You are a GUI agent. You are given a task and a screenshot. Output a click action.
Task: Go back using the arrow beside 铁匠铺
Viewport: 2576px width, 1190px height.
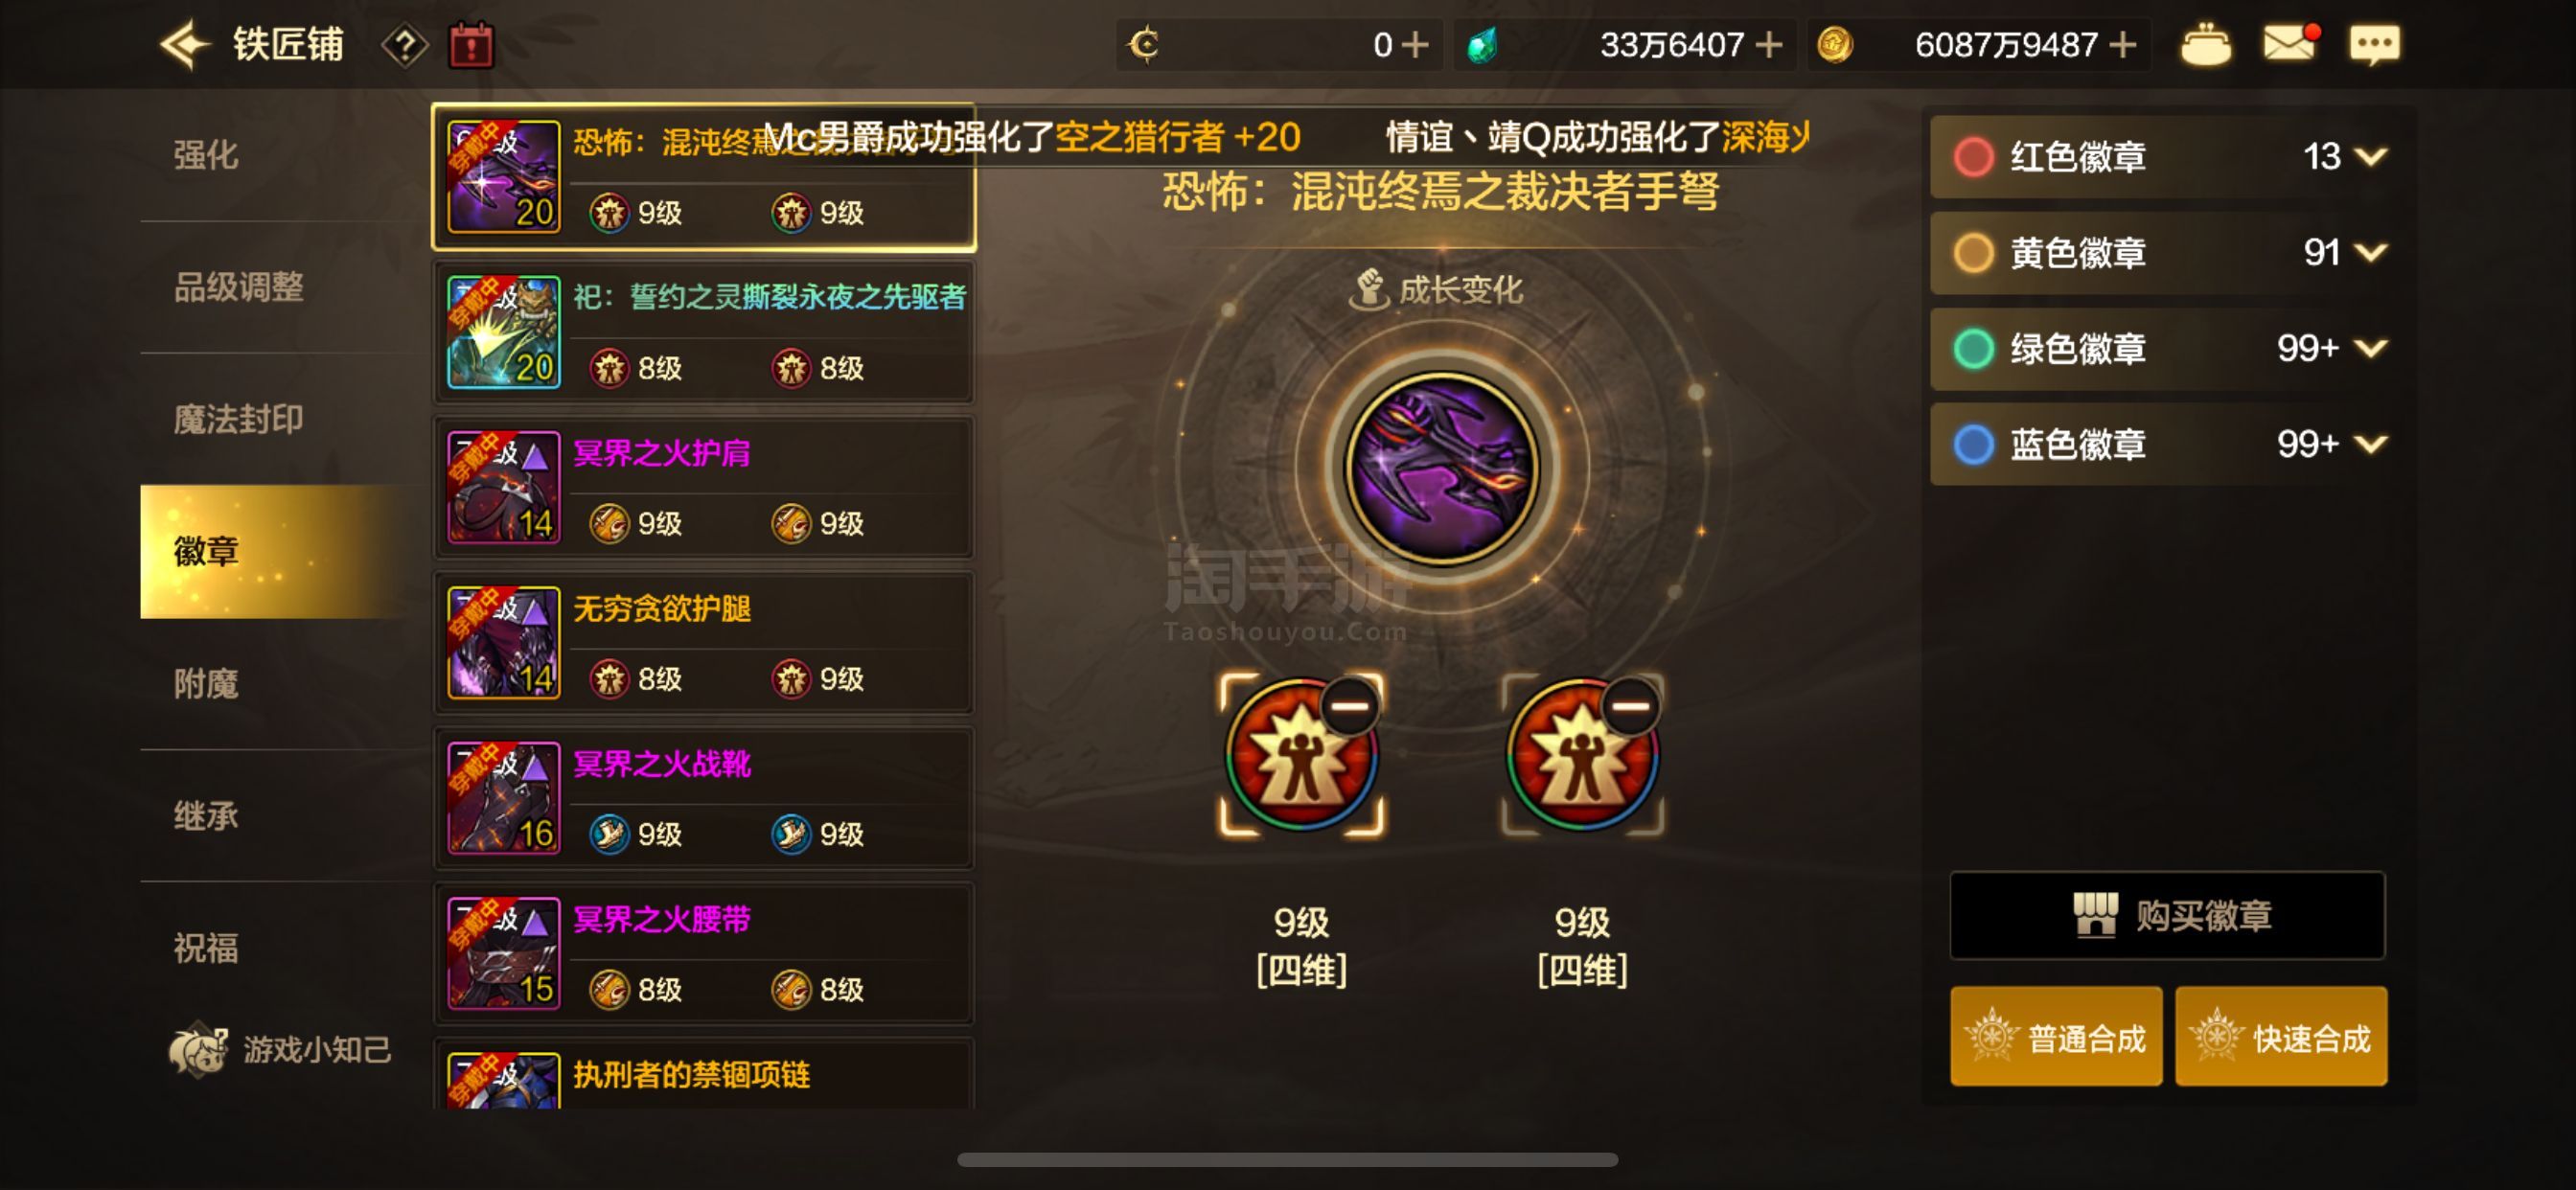click(x=184, y=45)
